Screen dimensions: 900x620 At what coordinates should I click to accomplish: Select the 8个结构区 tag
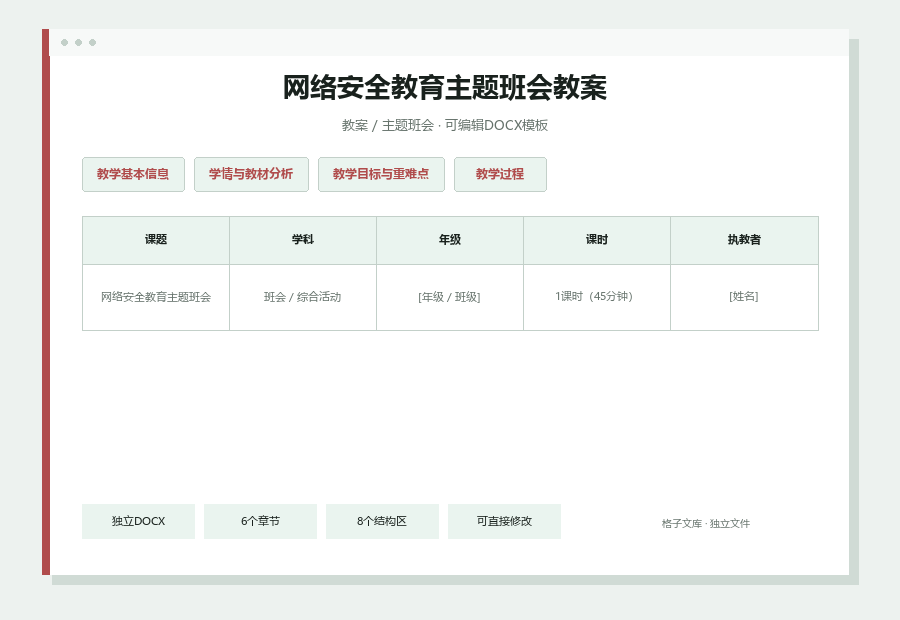point(382,521)
